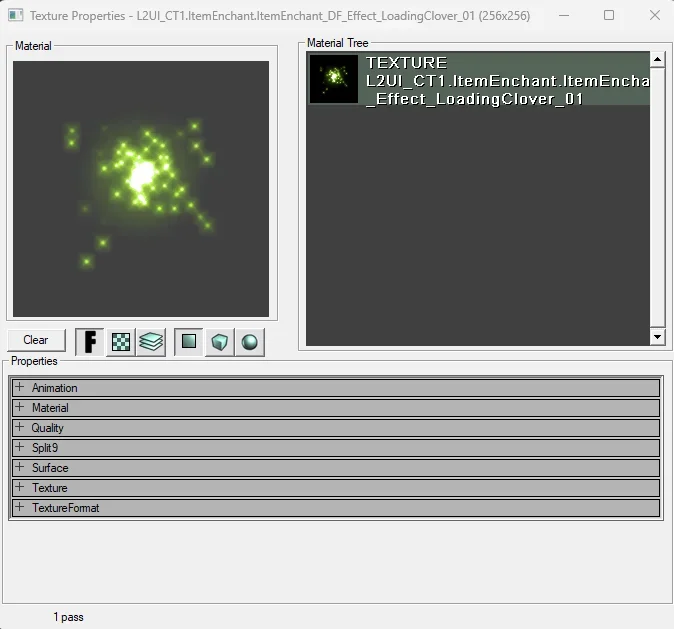Viewport: 674px width, 629px height.
Task: Toggle the checkerboard background icon
Action: 121,342
